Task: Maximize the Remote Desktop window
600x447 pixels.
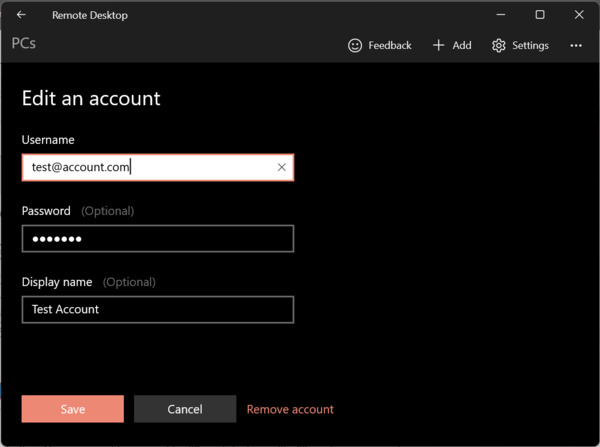Action: 540,15
